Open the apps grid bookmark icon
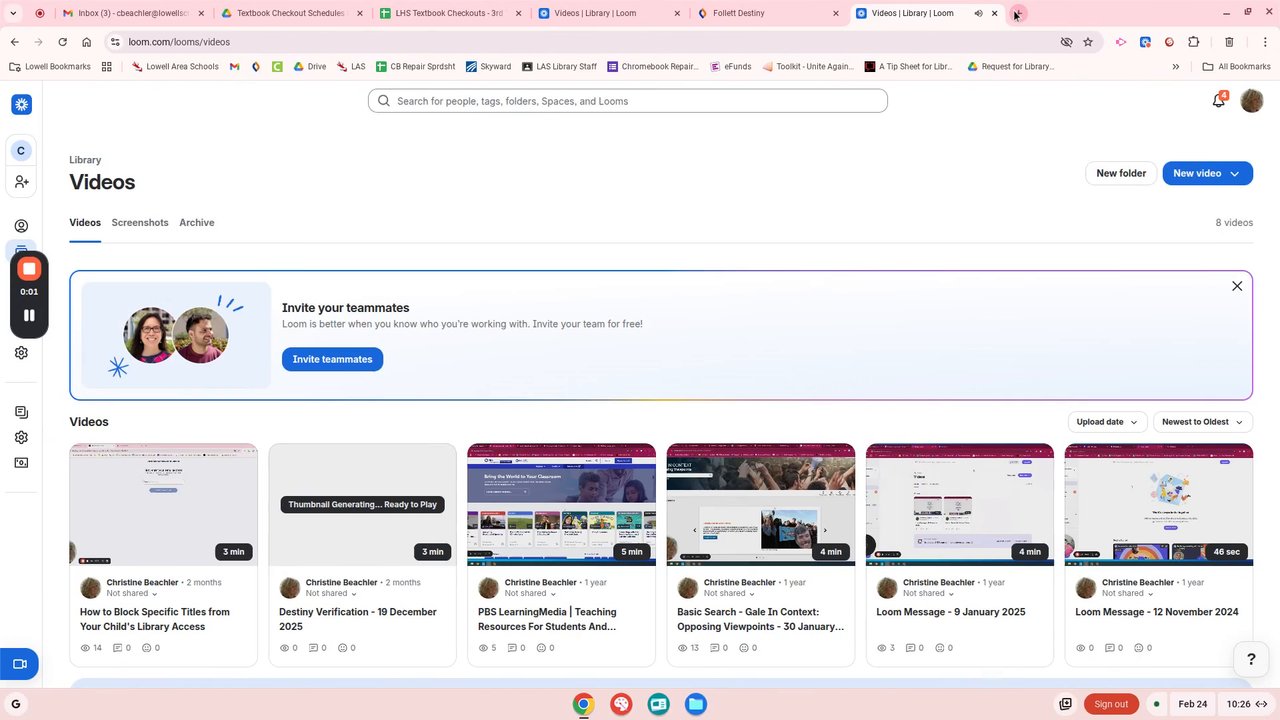 tap(107, 67)
